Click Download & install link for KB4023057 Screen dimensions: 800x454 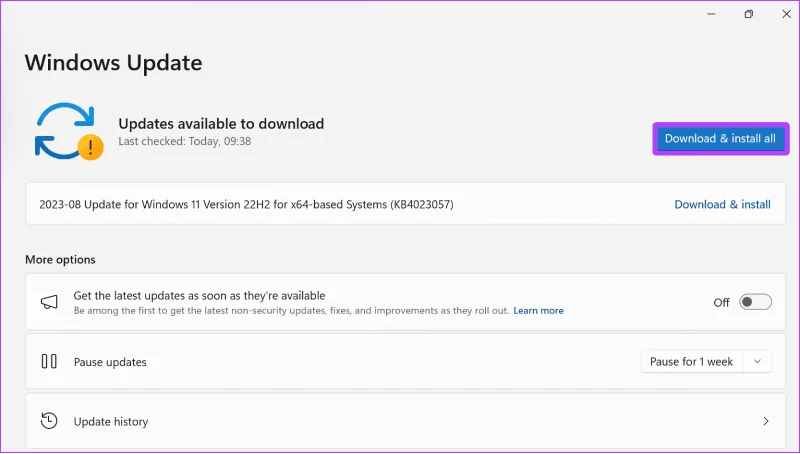tap(722, 205)
